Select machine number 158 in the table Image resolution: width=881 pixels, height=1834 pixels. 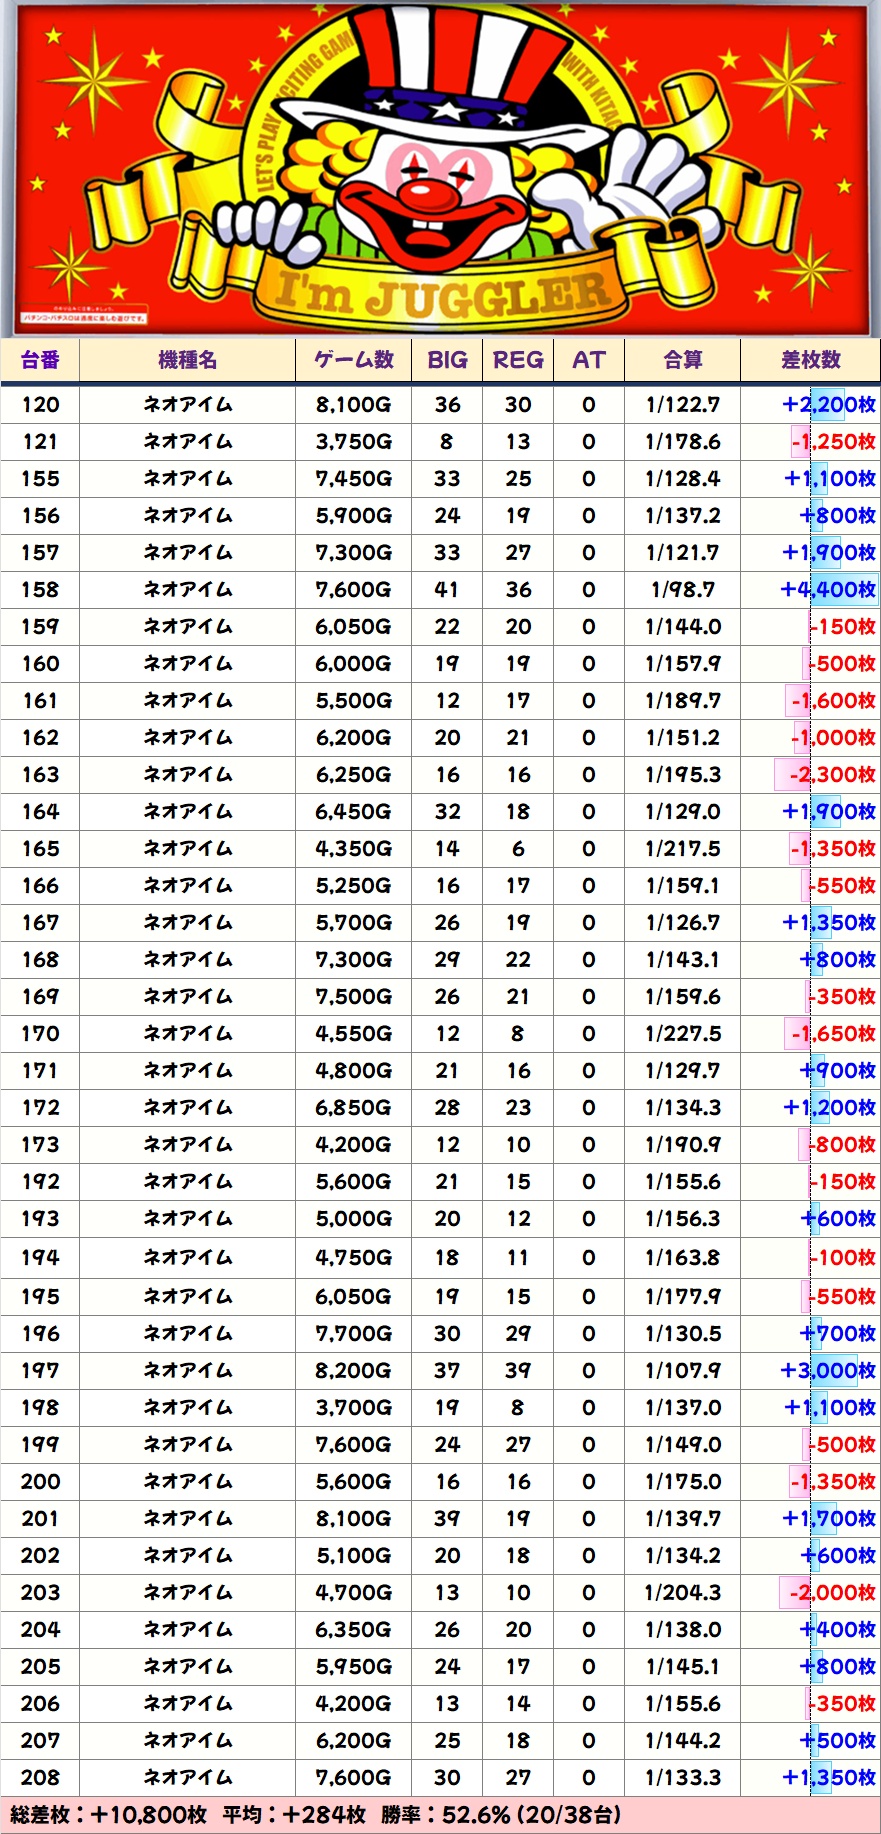point(40,590)
